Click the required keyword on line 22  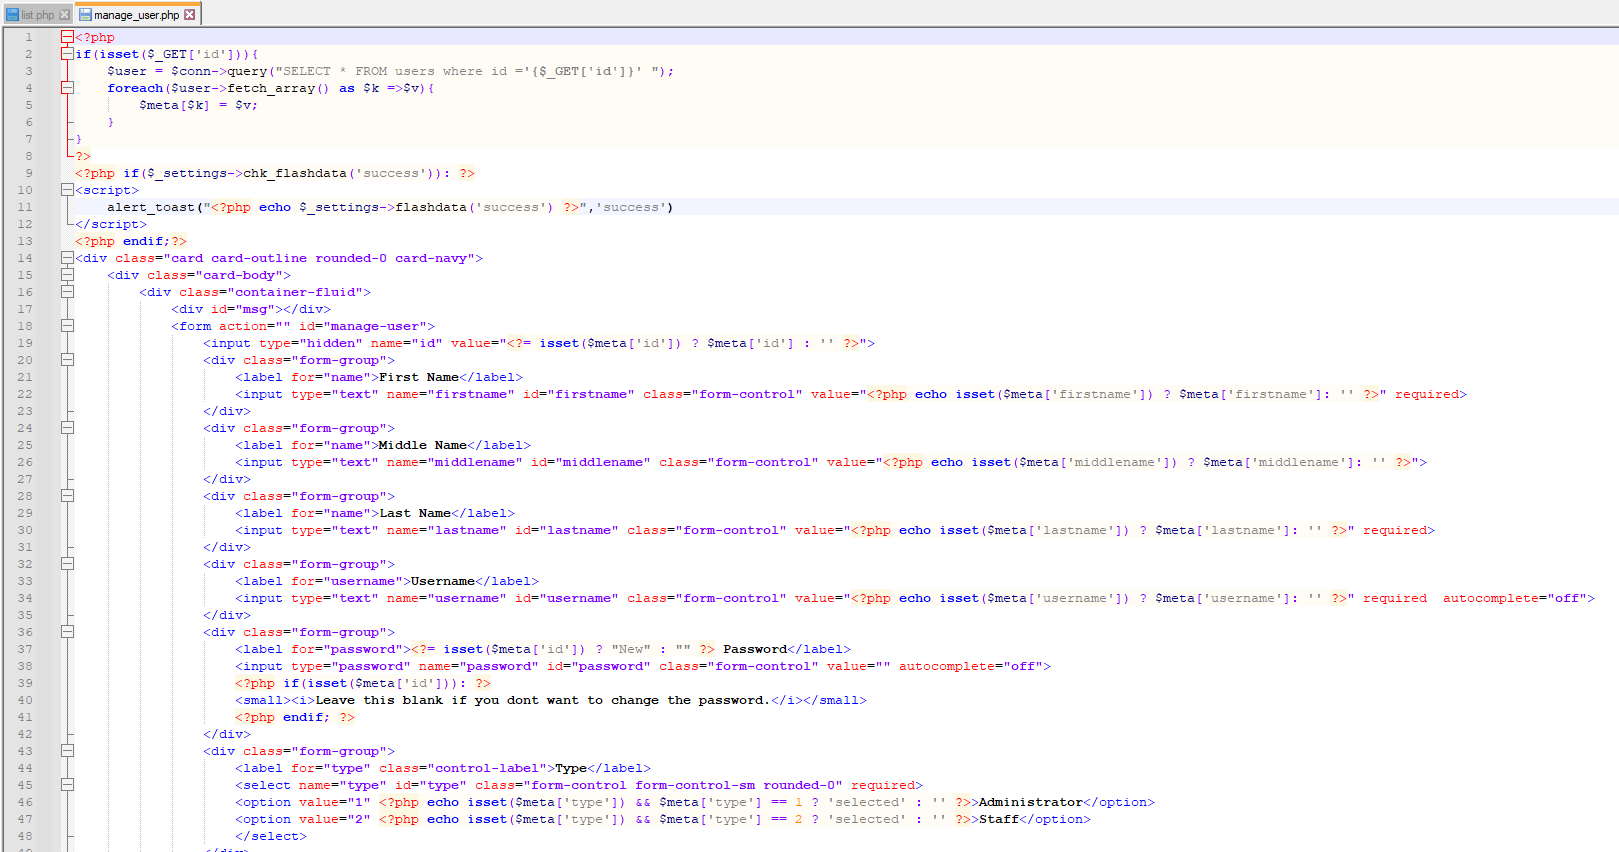1427,394
